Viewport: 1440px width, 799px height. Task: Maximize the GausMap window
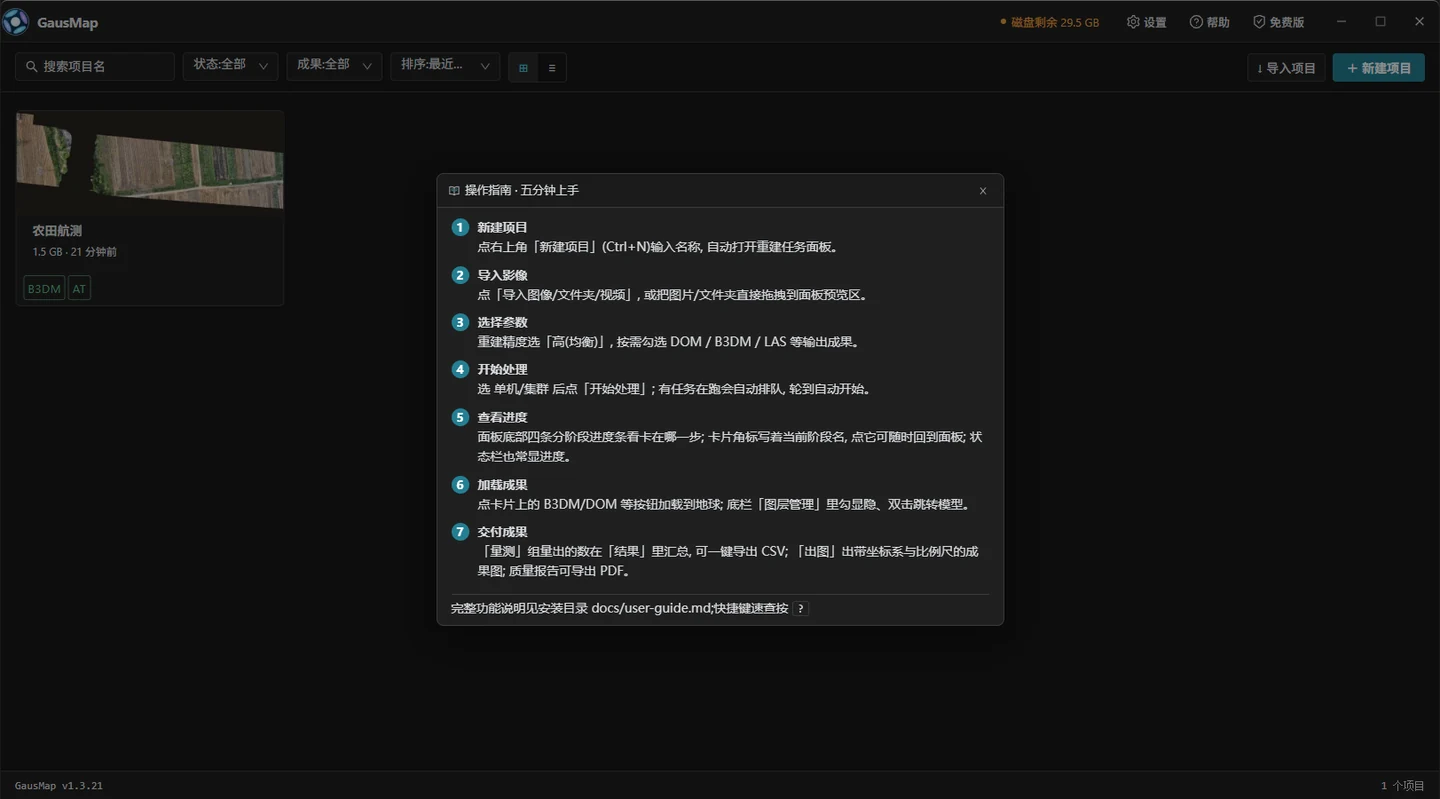pos(1380,22)
